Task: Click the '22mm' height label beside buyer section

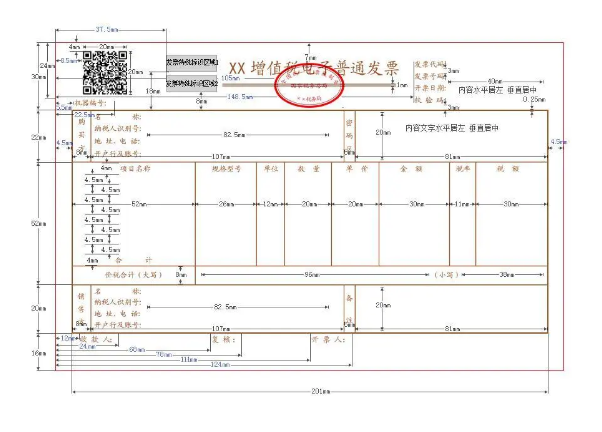Action: [39, 137]
